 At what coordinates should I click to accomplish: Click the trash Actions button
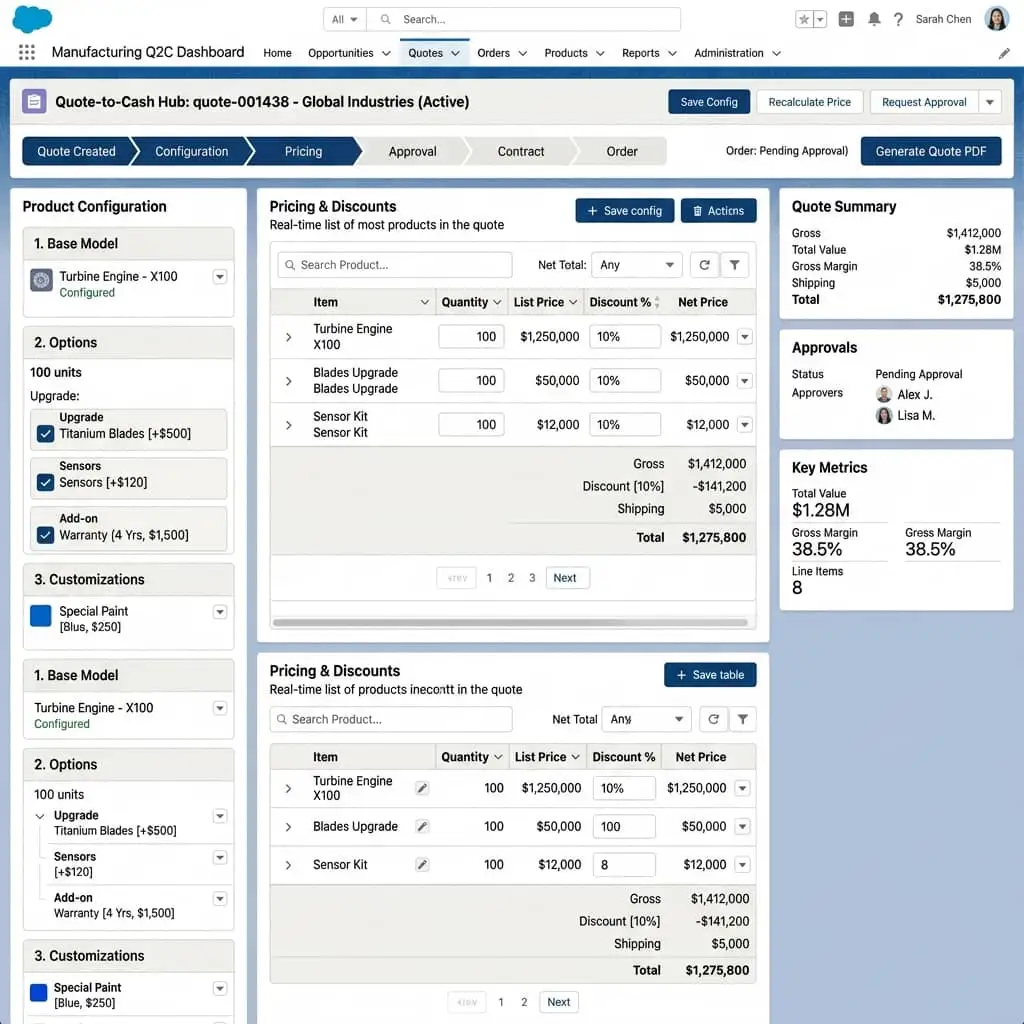(x=718, y=211)
